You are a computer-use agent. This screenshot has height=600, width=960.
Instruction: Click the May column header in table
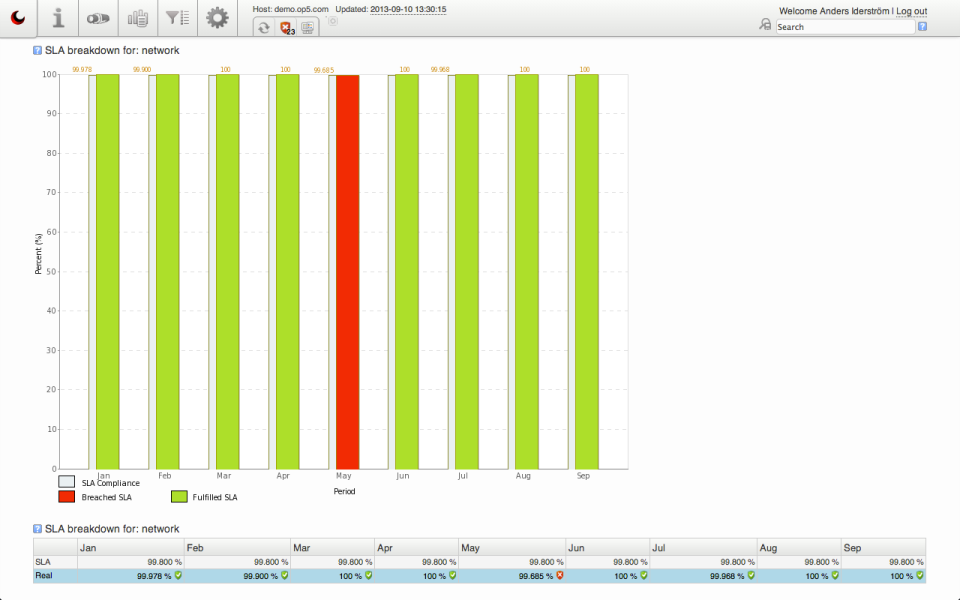click(512, 547)
